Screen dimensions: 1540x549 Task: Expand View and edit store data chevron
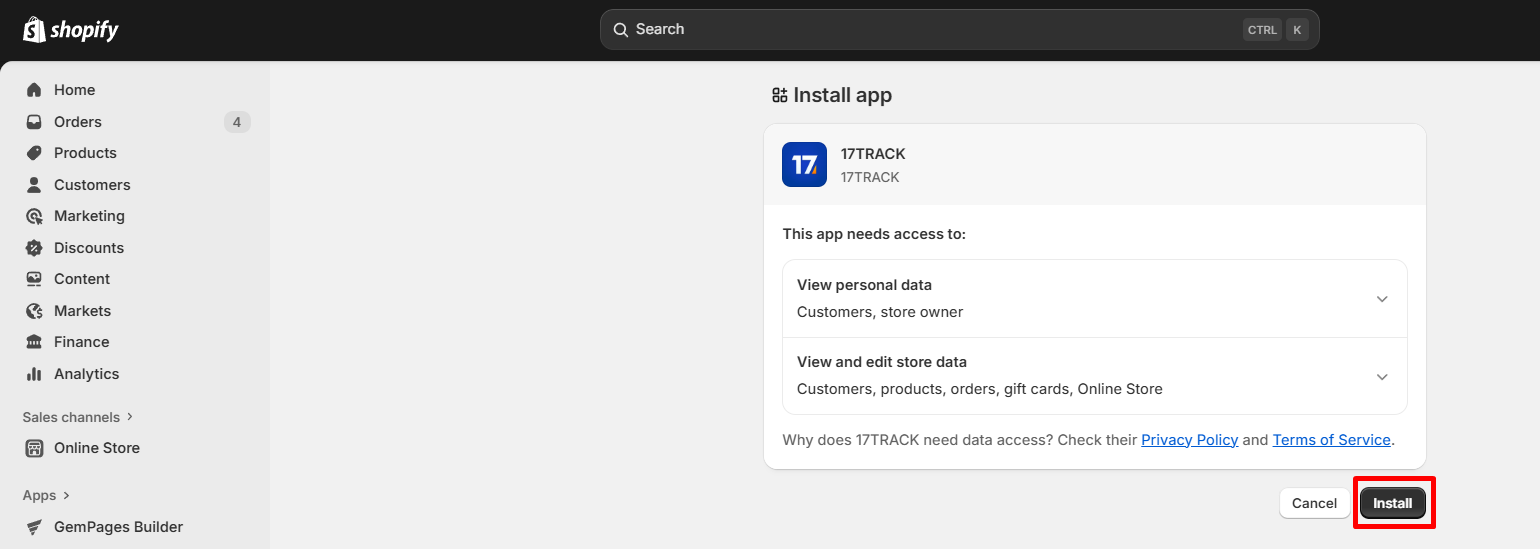coord(1381,377)
